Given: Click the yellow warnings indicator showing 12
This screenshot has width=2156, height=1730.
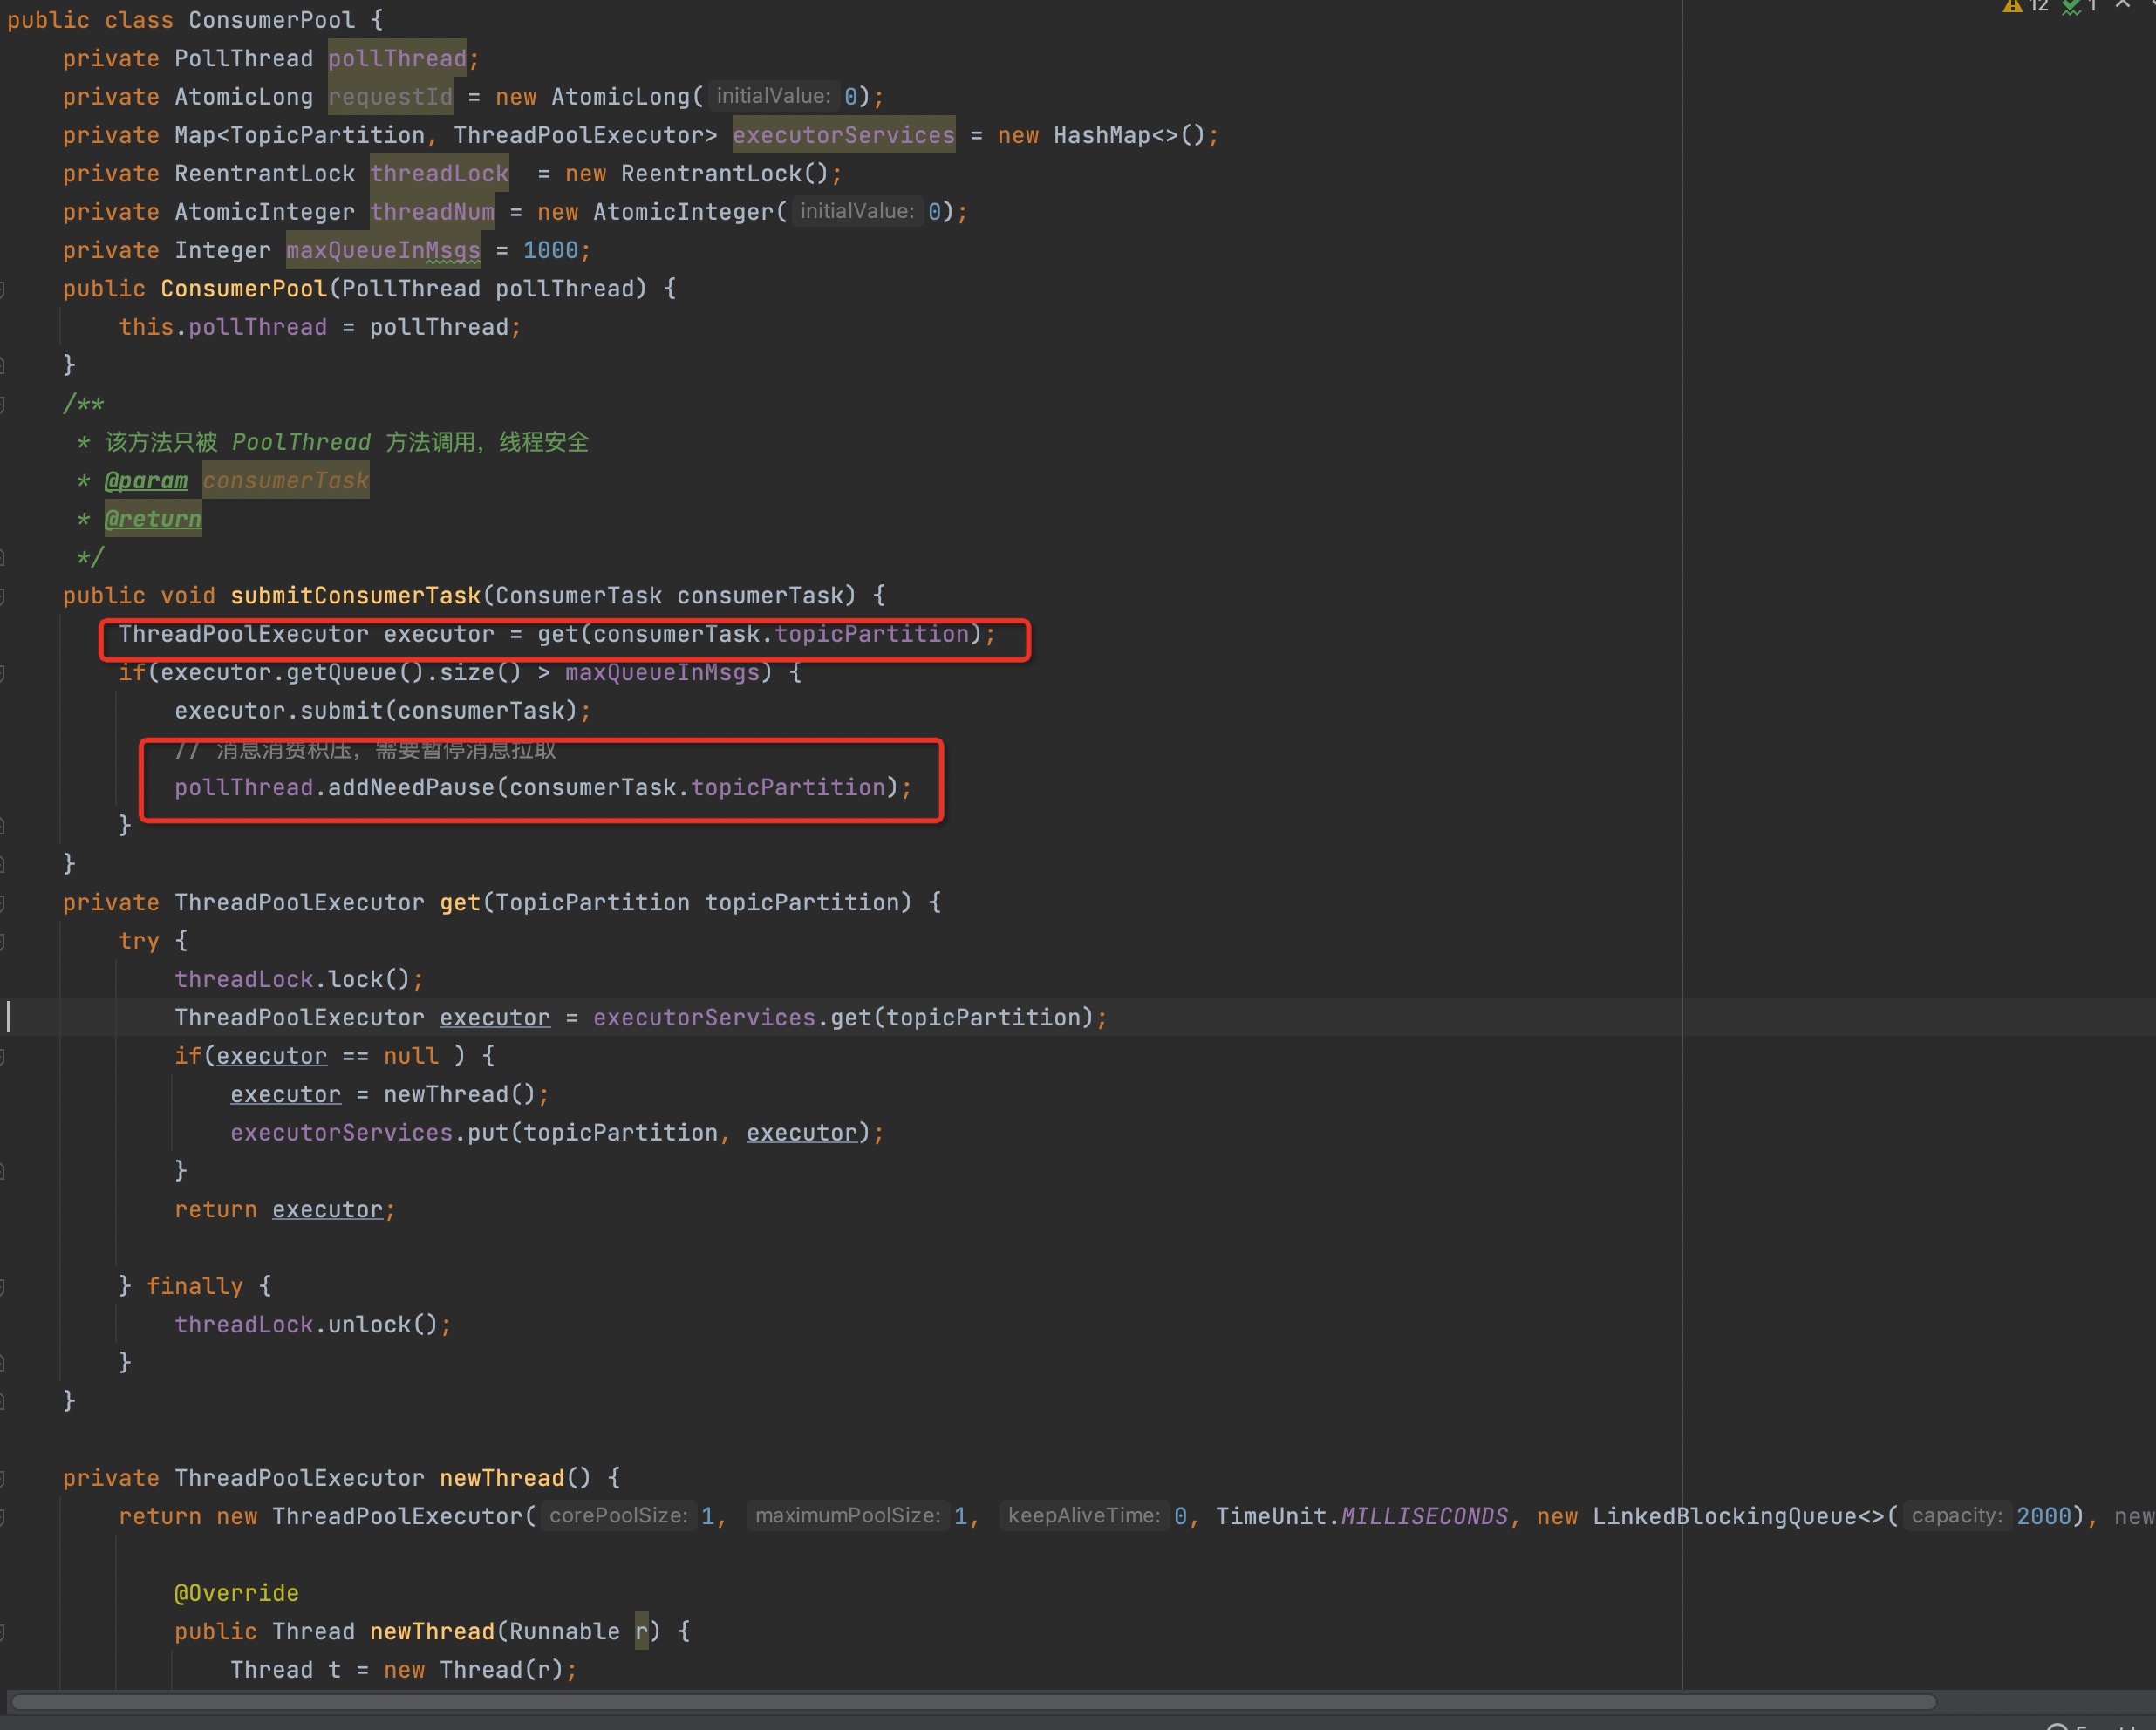Looking at the screenshot, I should (x=2024, y=6).
